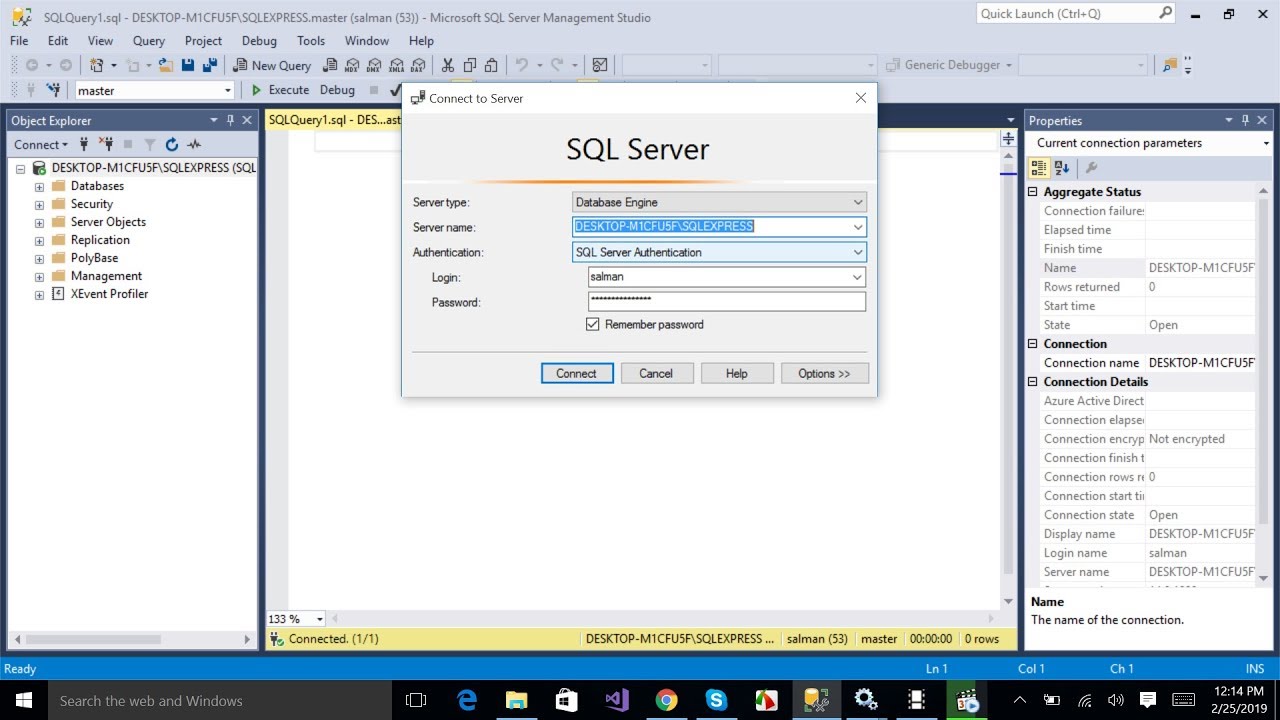Collapse the DESKTOP-M1CFU5F\SQLEXPRESS server node
Image resolution: width=1280 pixels, height=720 pixels.
point(20,169)
